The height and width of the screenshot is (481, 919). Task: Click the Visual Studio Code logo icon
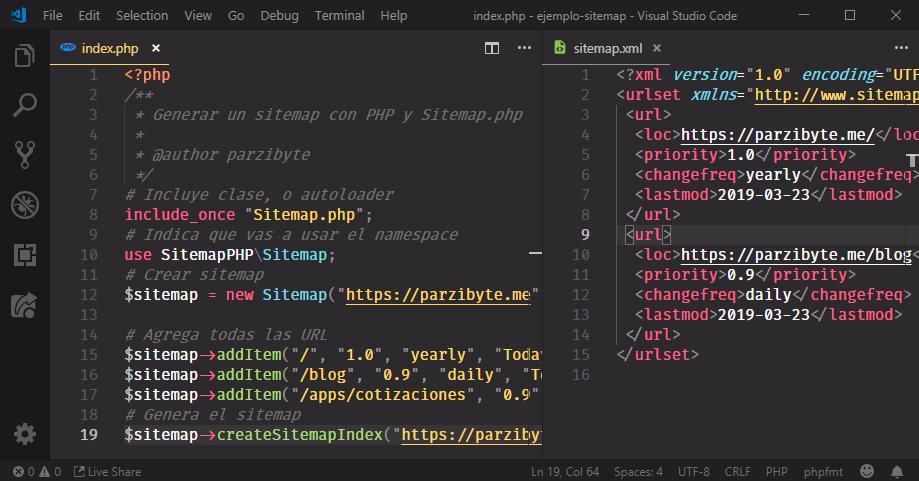(x=19, y=15)
